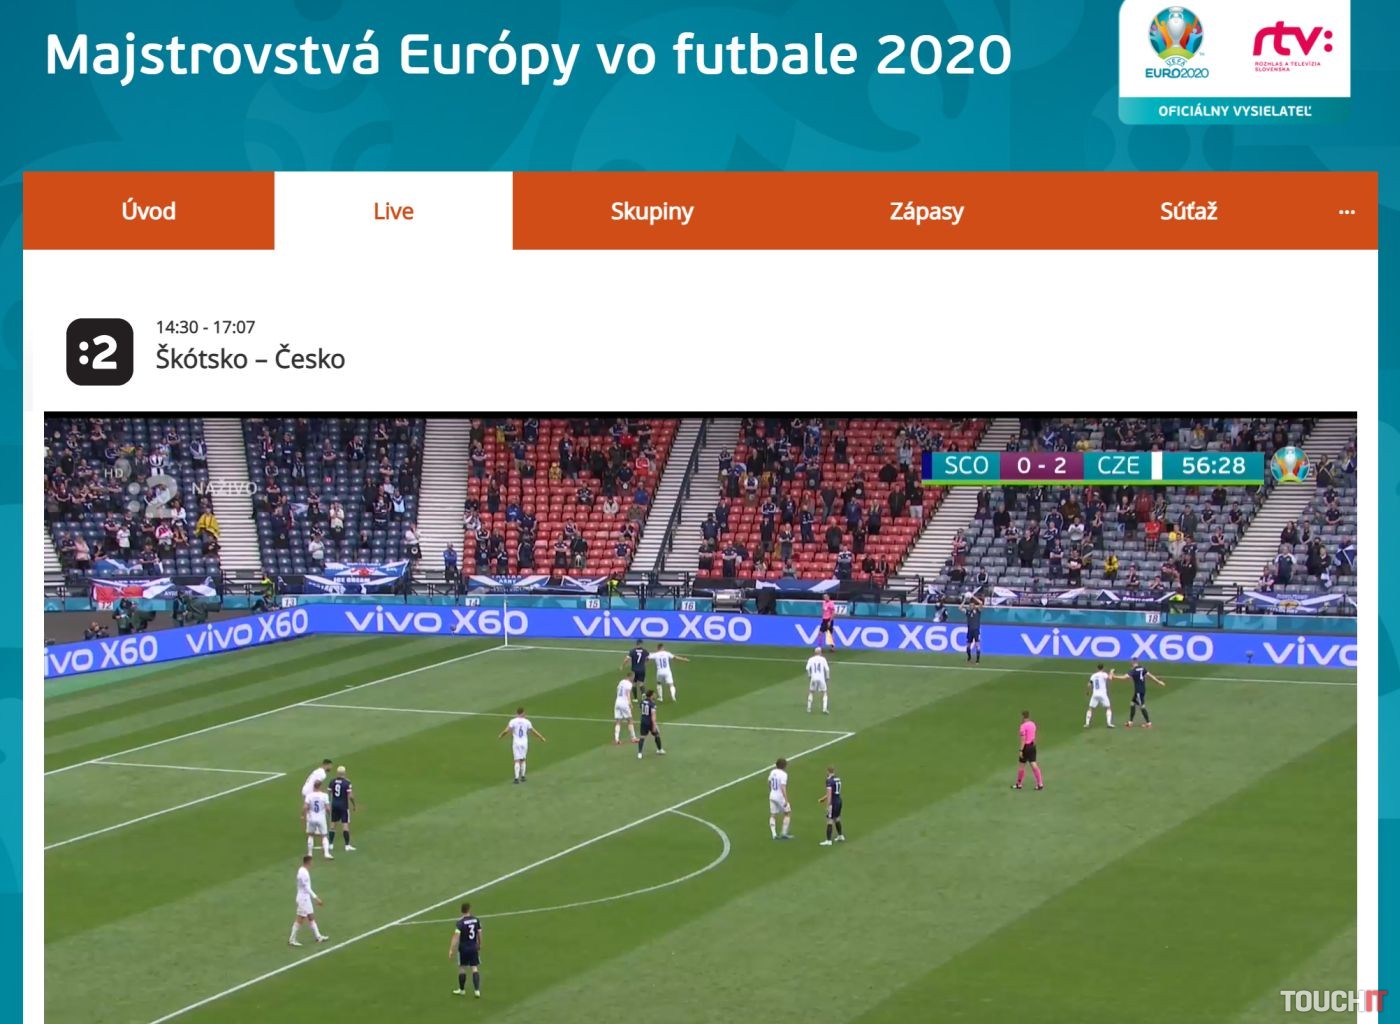The image size is (1400, 1024).
Task: Expand the three-dot more menu
Action: pyautogui.click(x=1346, y=211)
